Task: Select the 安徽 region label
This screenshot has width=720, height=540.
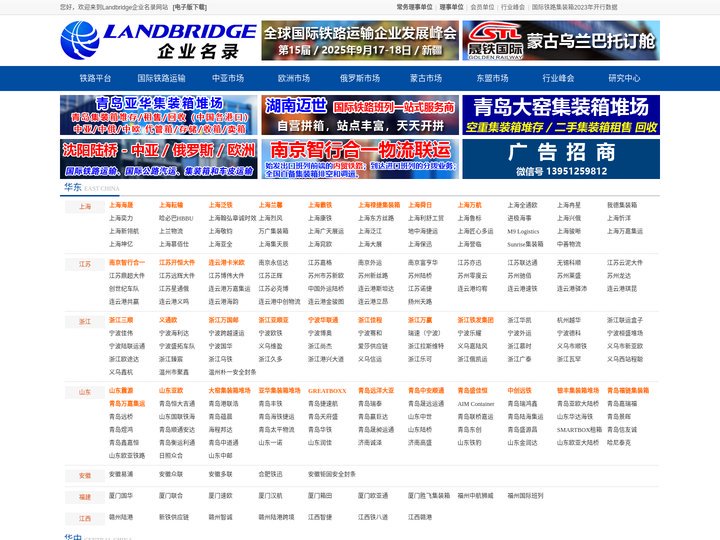Action: click(x=85, y=476)
